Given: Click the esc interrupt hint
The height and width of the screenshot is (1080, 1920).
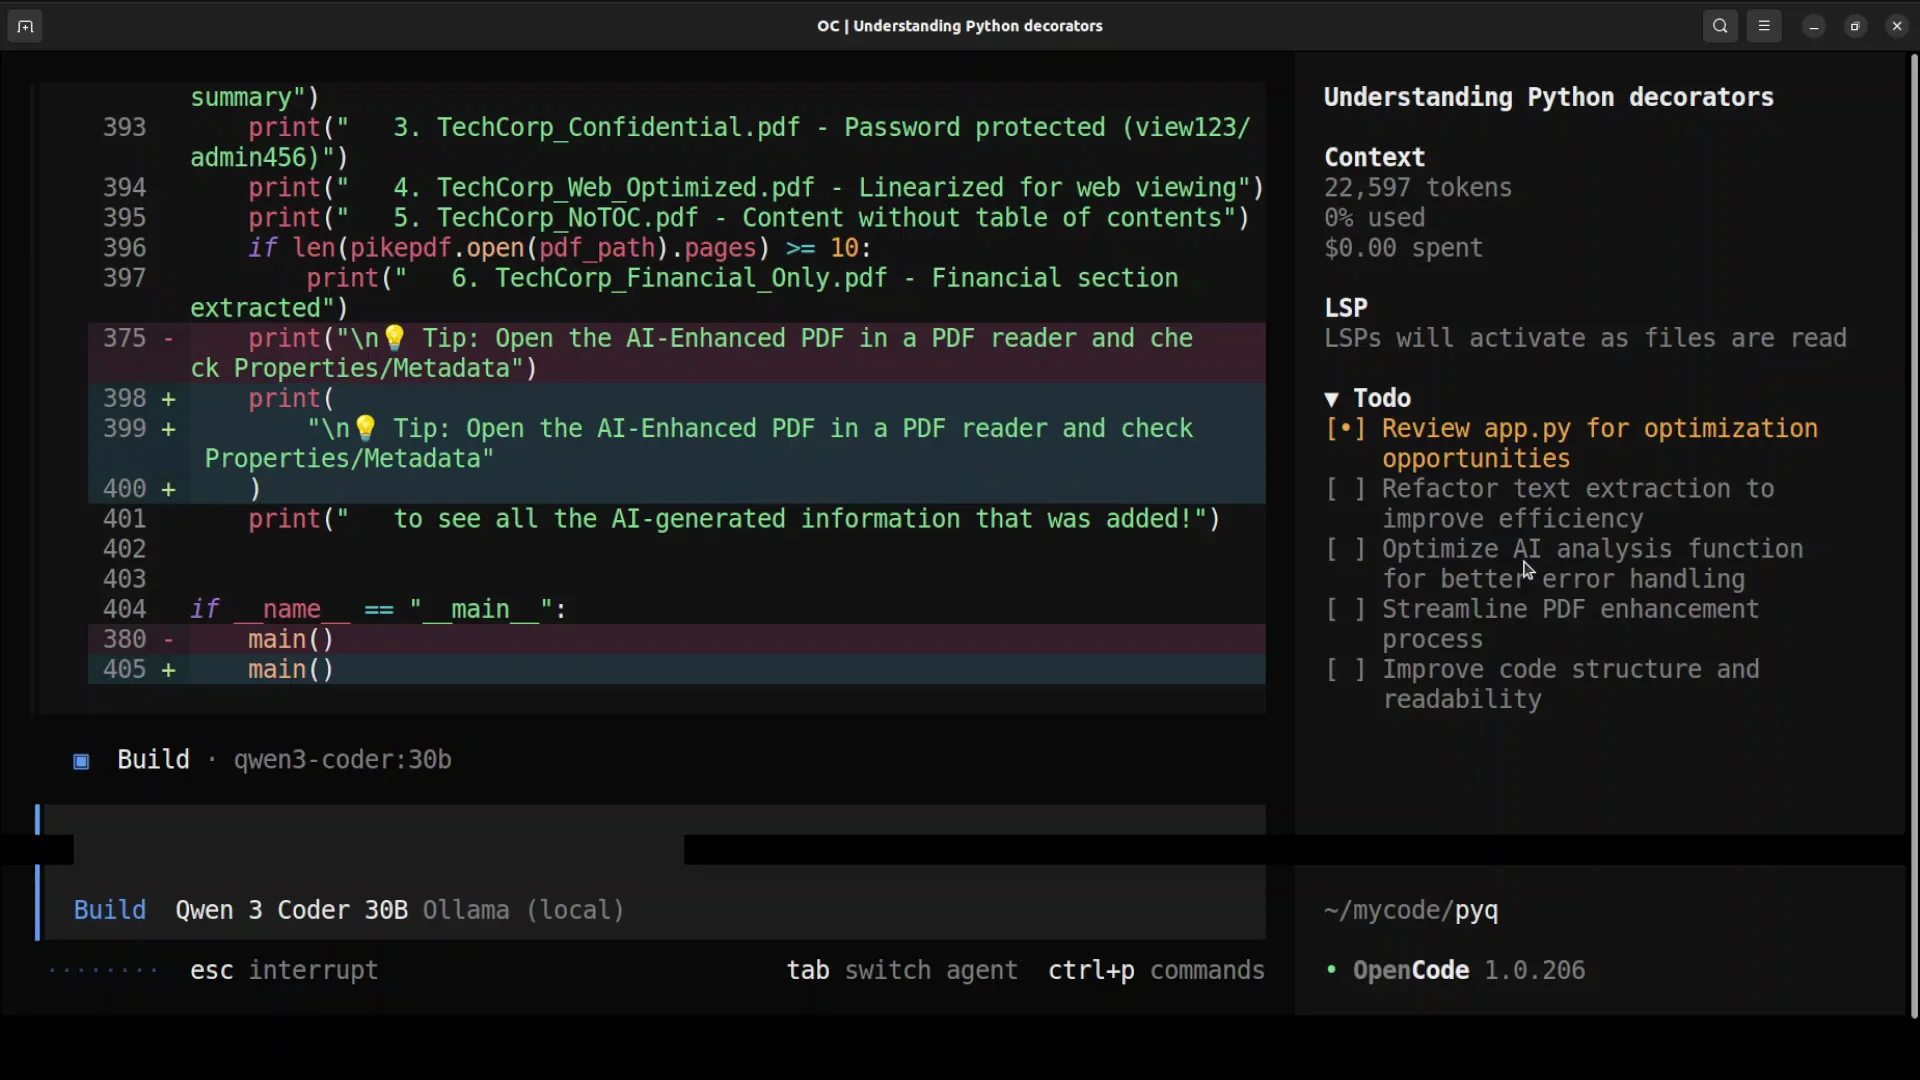Looking at the screenshot, I should [x=284, y=971].
